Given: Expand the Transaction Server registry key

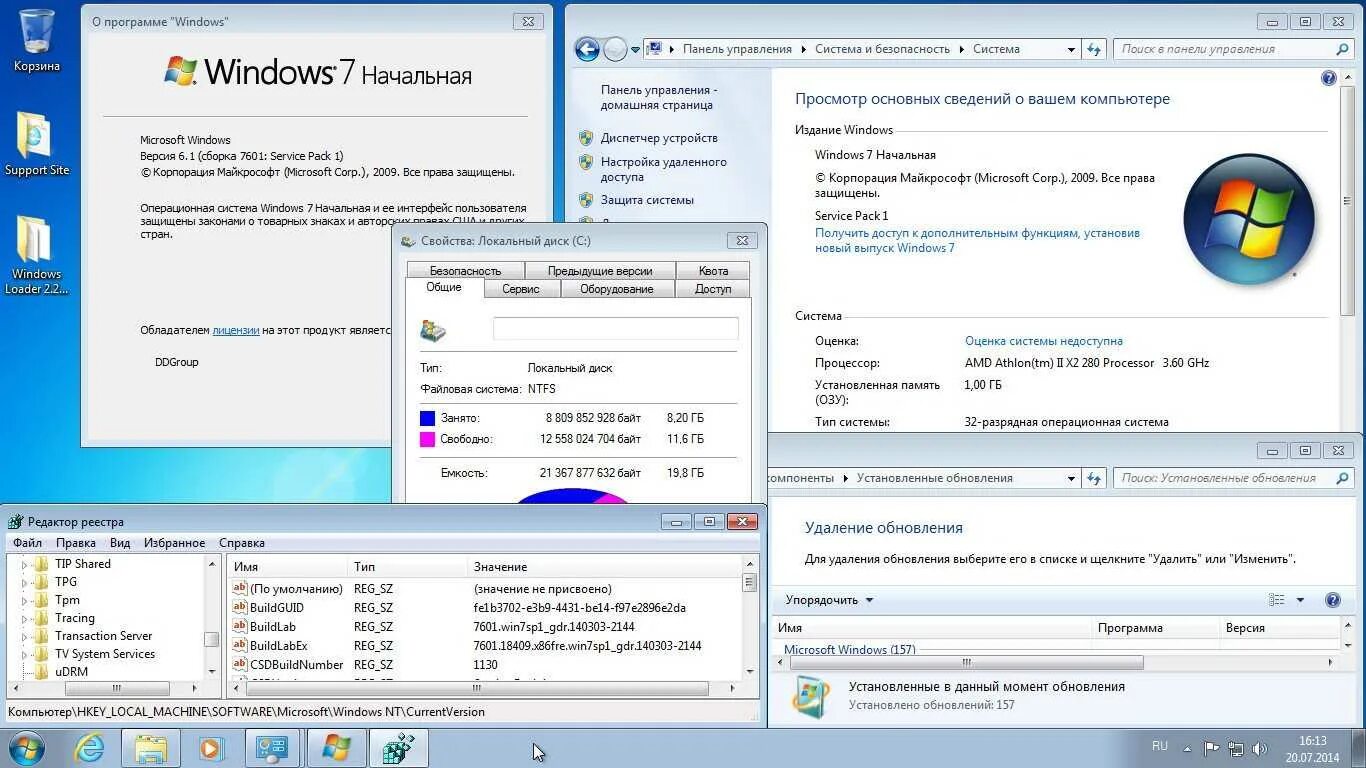Looking at the screenshot, I should click(x=24, y=636).
